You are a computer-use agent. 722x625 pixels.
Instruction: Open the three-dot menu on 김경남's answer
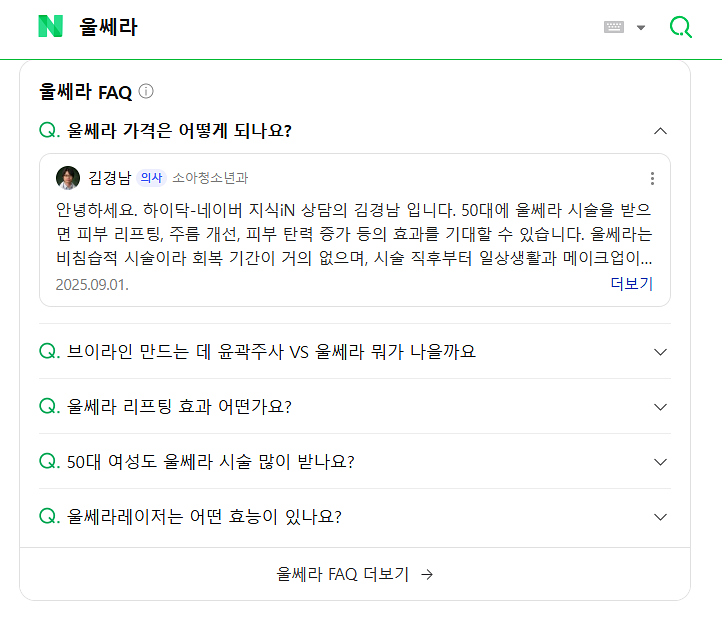pos(652,178)
